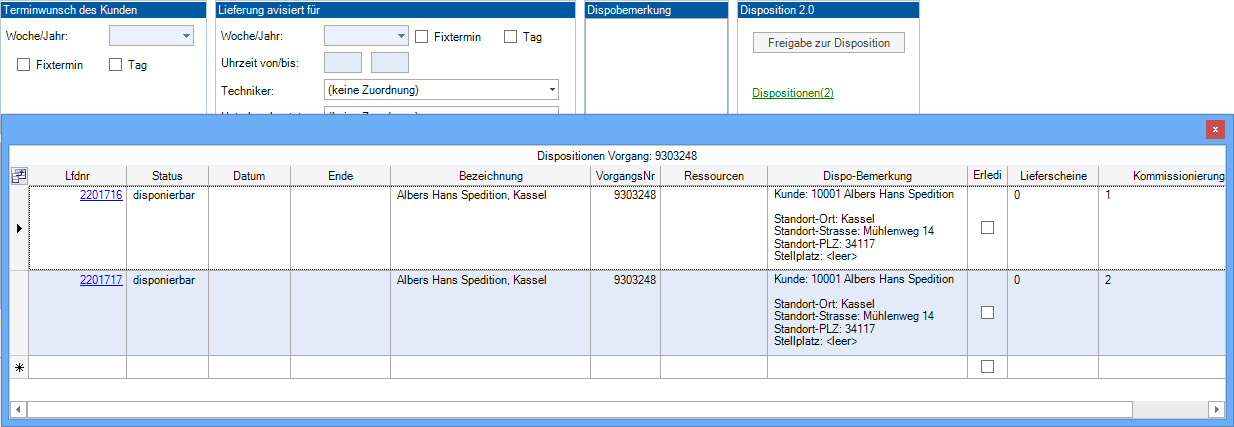Check Fixtermin in Lieferung avisiert für
1234x427 pixels.
(x=422, y=37)
